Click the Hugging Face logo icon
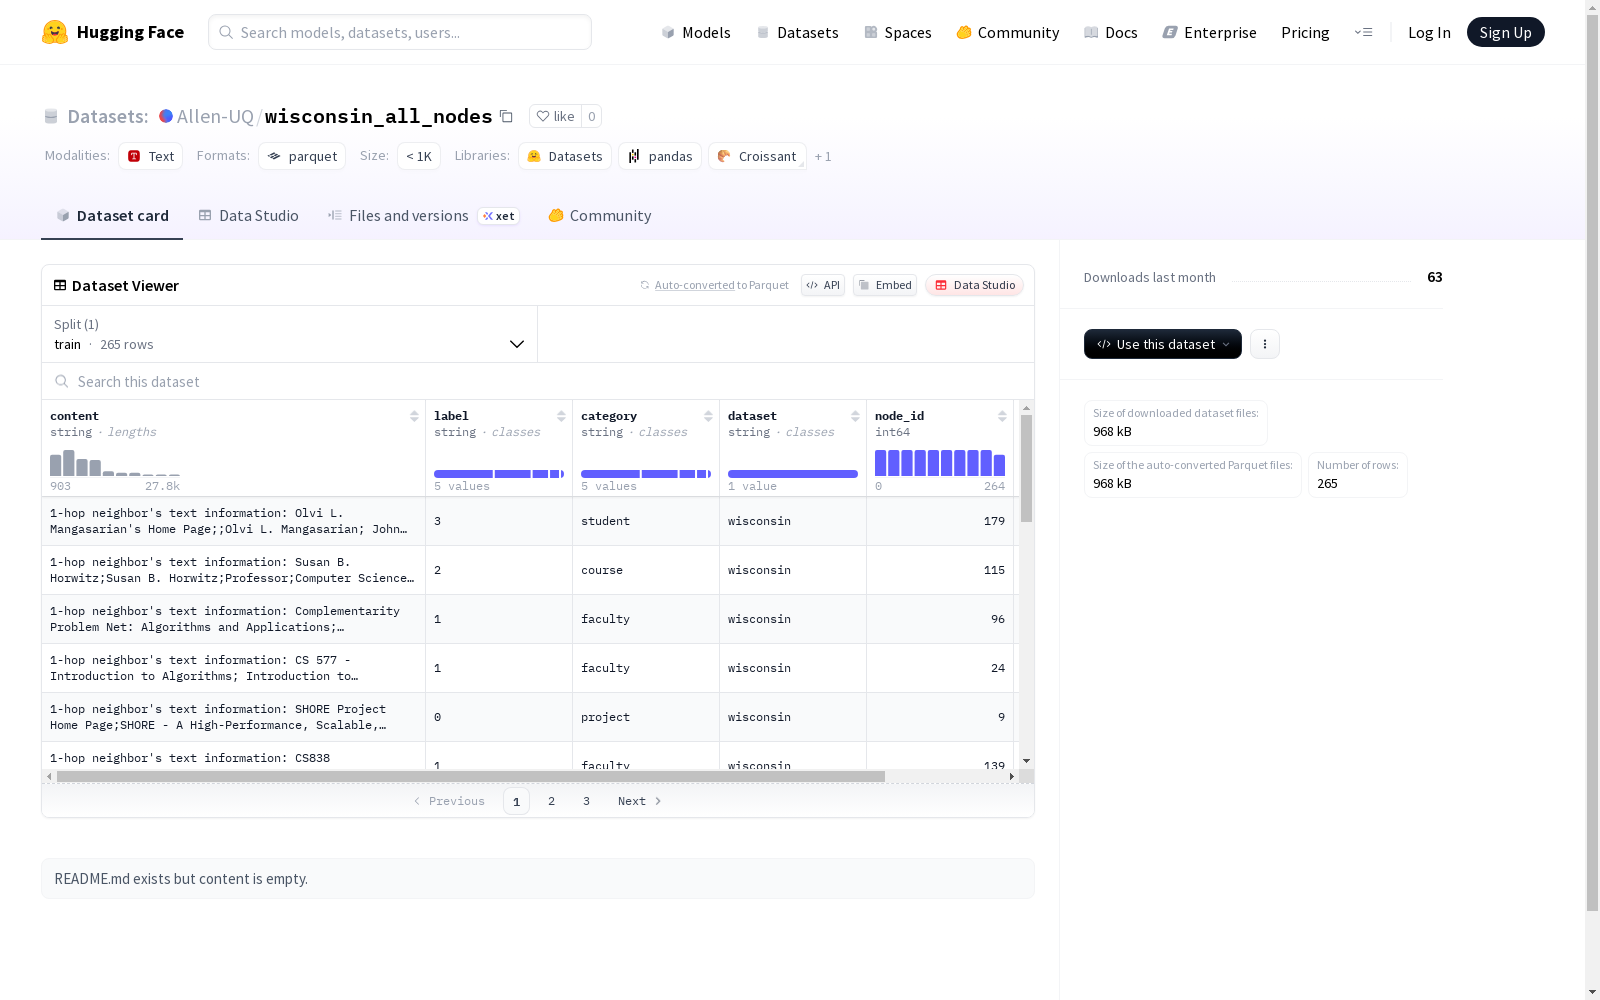The width and height of the screenshot is (1600, 1000). (x=55, y=32)
